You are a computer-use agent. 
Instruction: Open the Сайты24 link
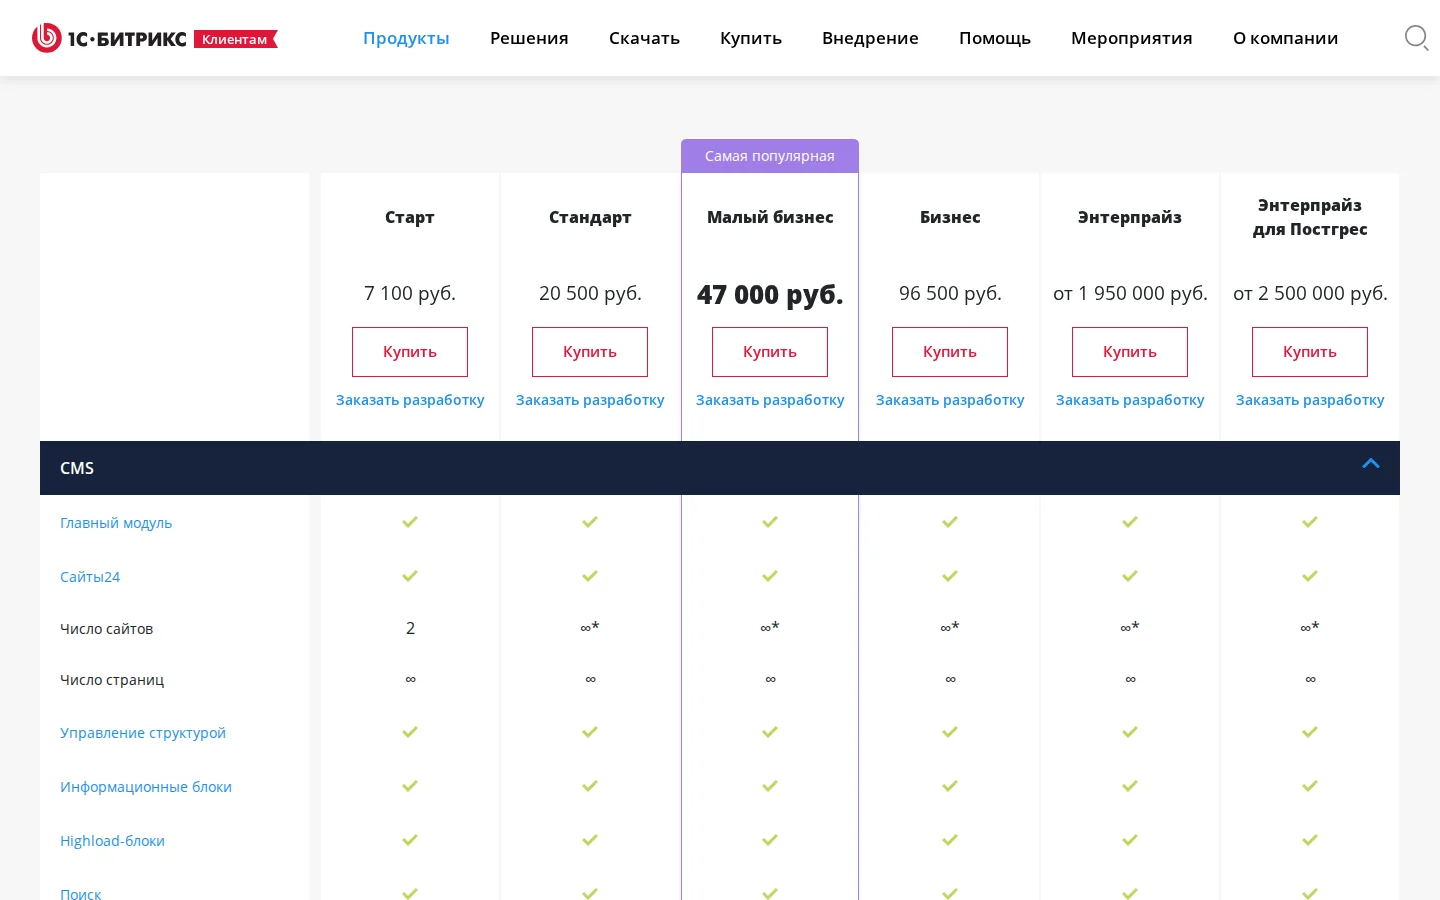[x=90, y=577]
